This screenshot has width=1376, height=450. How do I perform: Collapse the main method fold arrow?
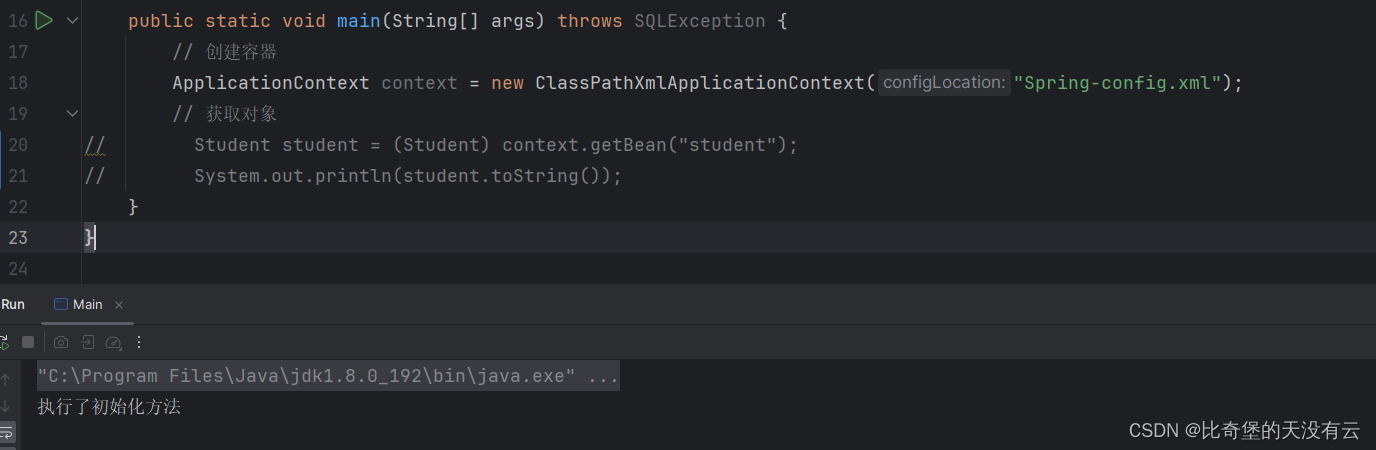[72, 20]
